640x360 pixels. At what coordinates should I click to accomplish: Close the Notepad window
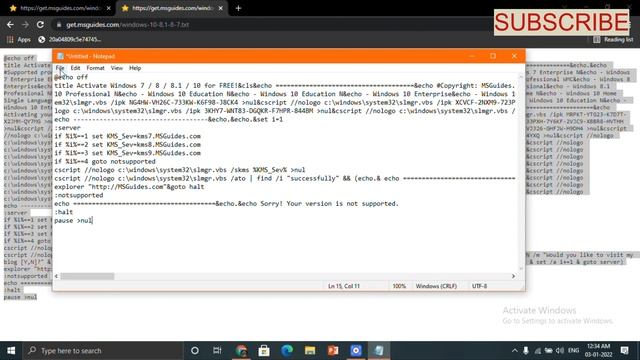pos(514,56)
